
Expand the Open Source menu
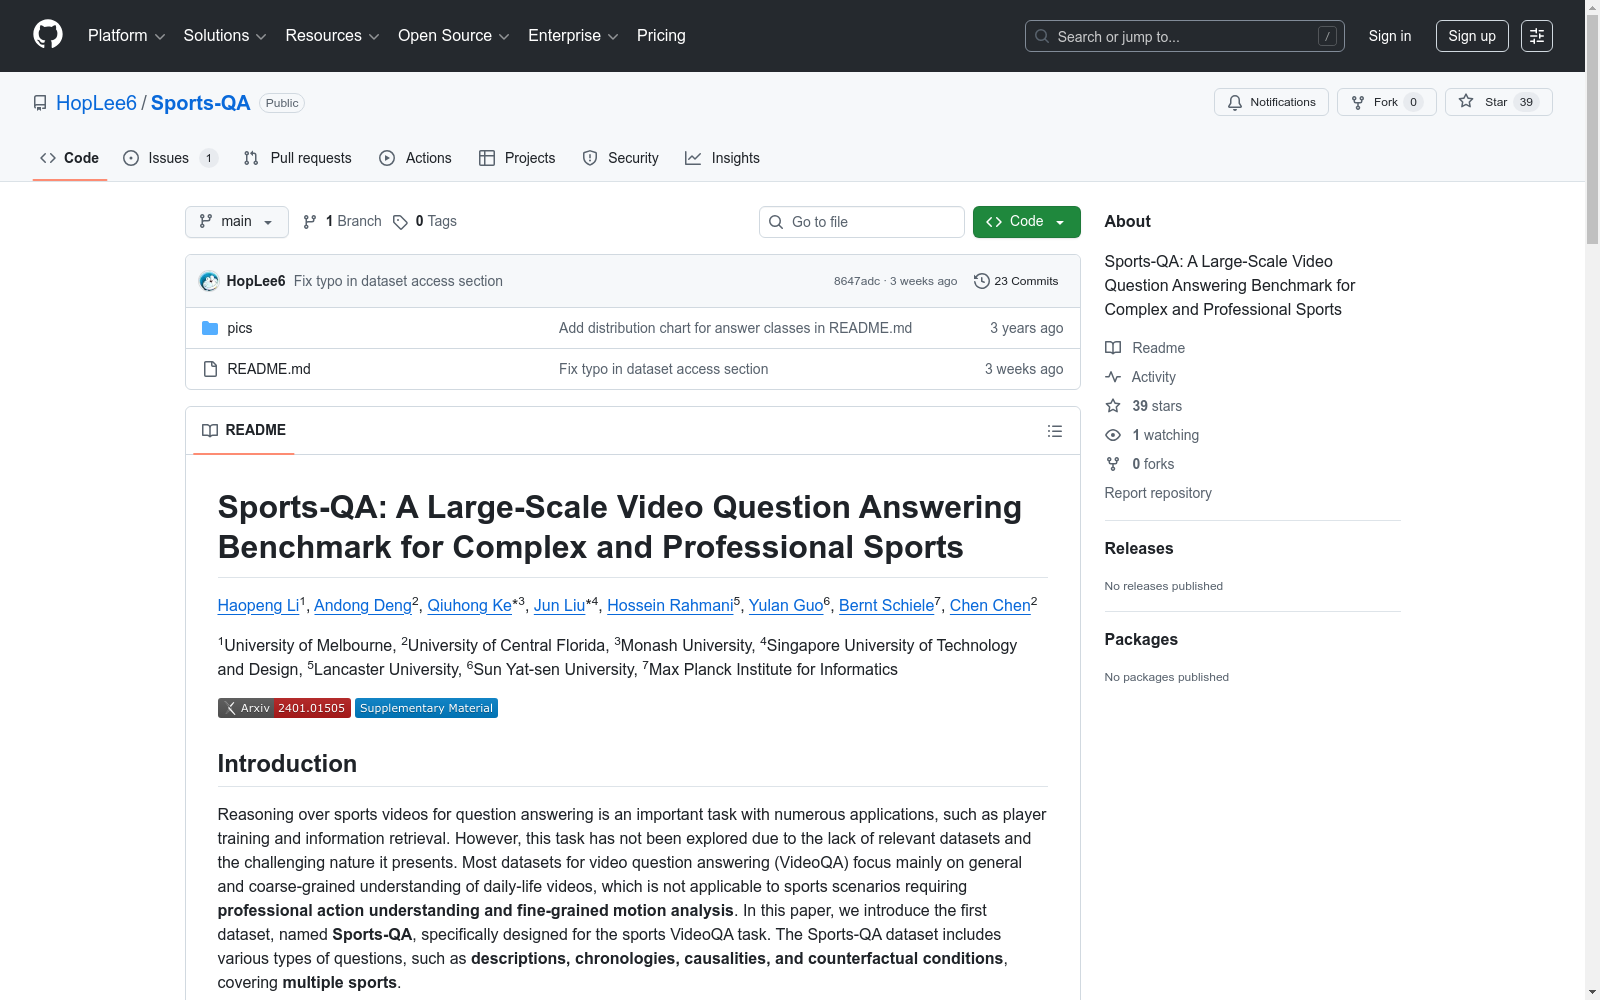click(454, 36)
